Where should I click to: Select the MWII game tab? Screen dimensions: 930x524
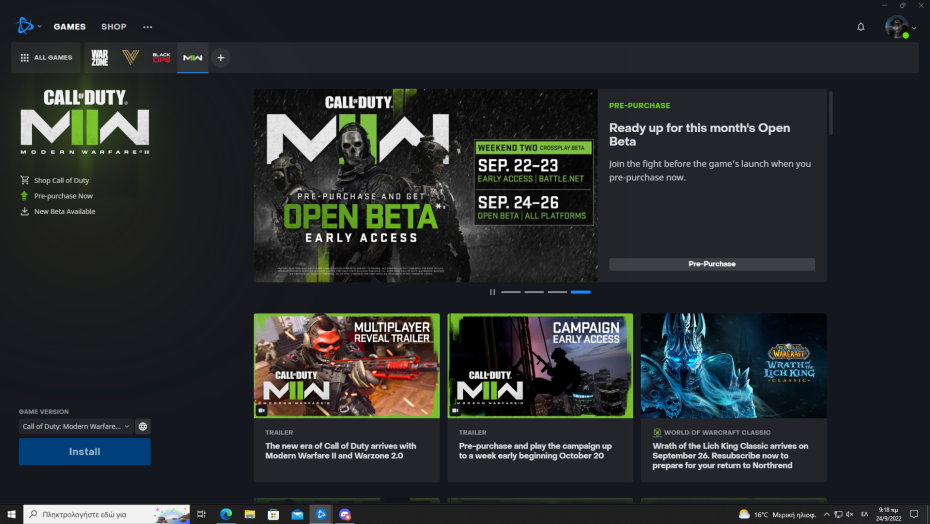click(193, 58)
